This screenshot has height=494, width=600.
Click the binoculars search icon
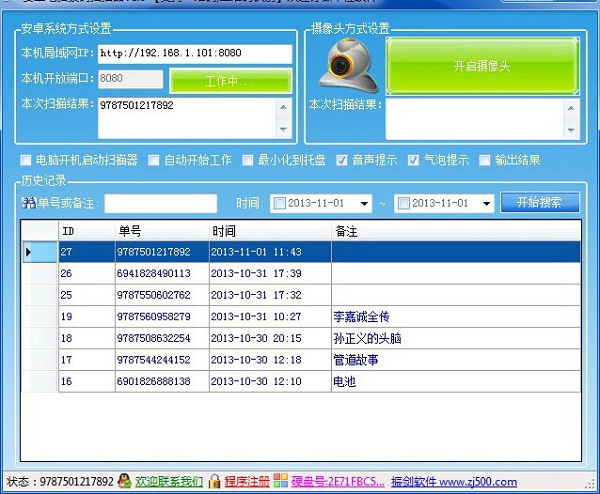pos(29,203)
